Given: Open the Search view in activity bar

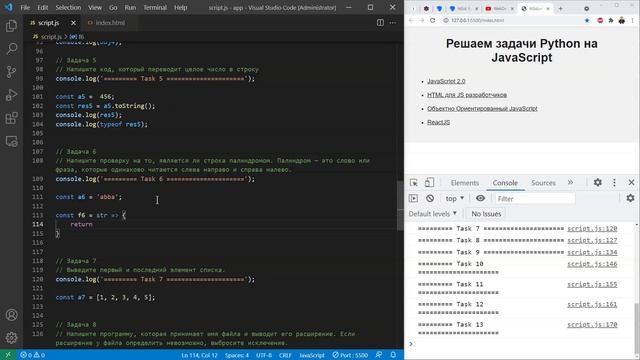Looking at the screenshot, I should pos(11,49).
